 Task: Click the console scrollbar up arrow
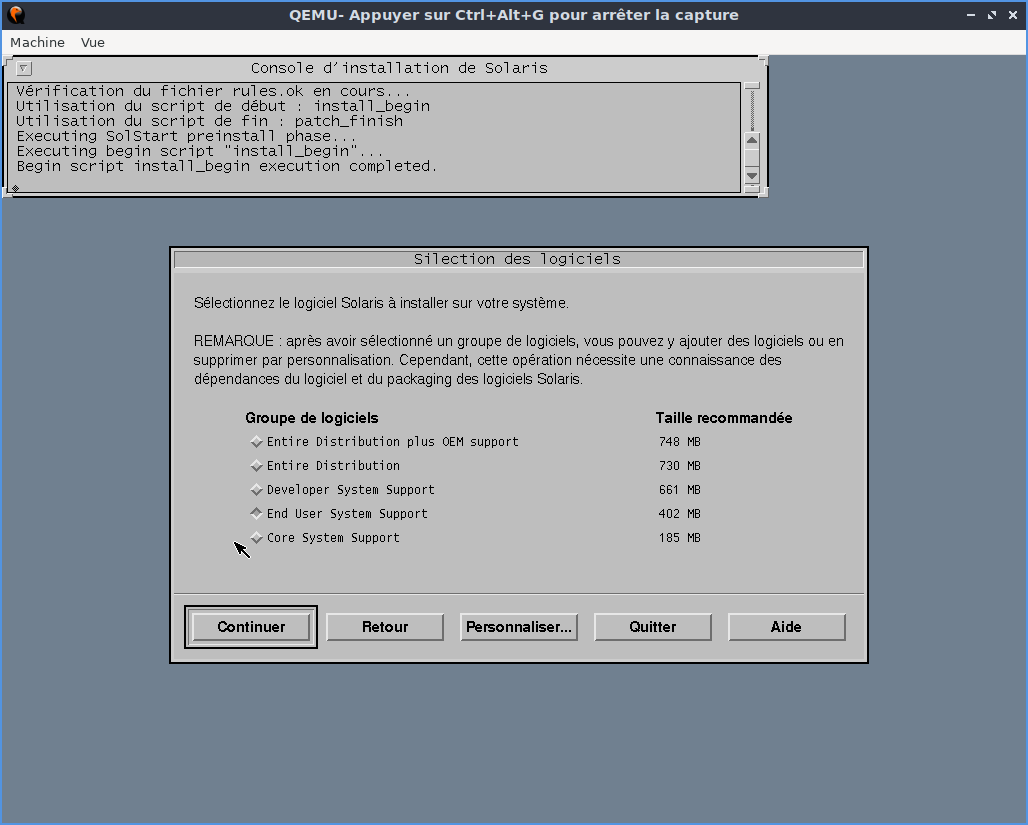point(752,140)
